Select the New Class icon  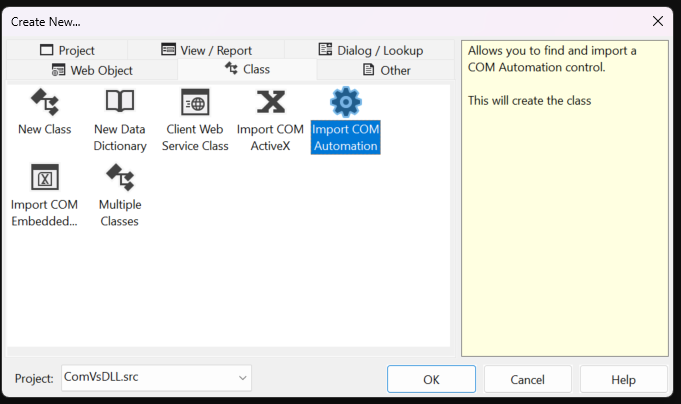click(45, 102)
